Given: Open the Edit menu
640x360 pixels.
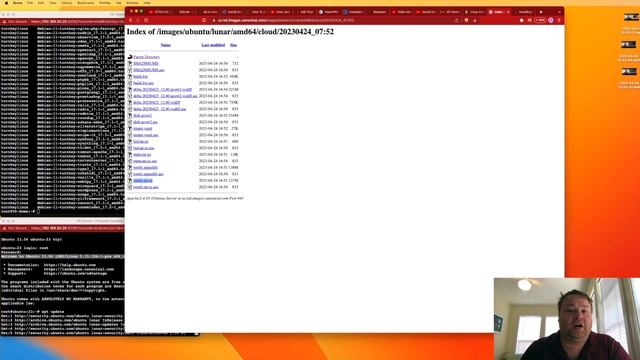Looking at the screenshot, I should pos(41,3).
